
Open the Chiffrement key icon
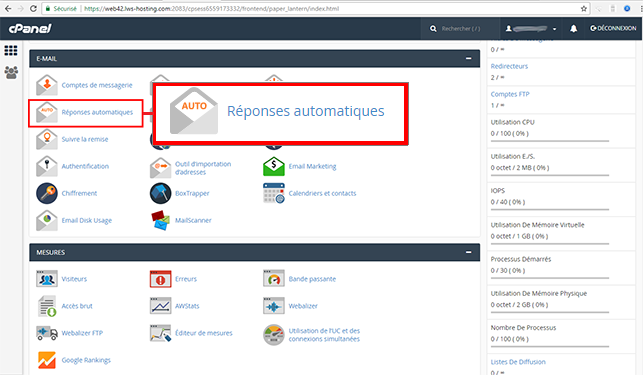[x=47, y=193]
